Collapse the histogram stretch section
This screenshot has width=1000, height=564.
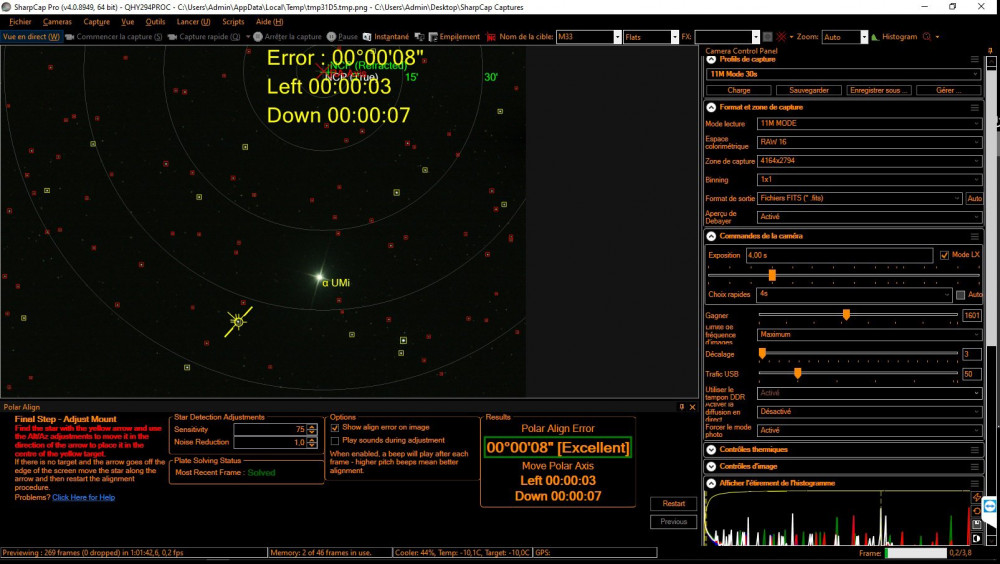coord(711,484)
